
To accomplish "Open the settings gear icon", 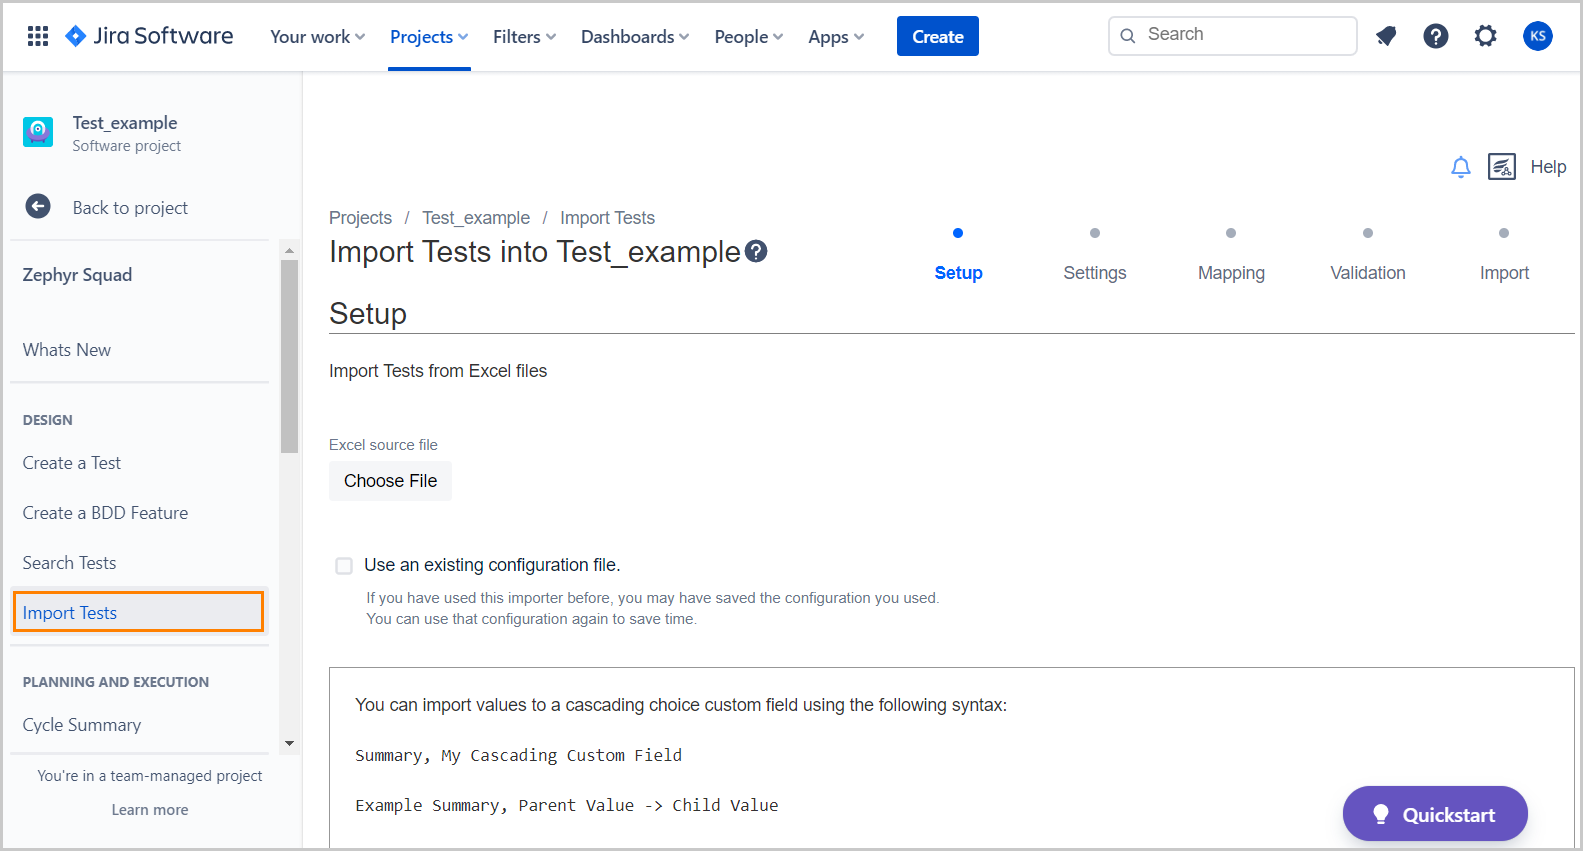I will click(x=1486, y=36).
